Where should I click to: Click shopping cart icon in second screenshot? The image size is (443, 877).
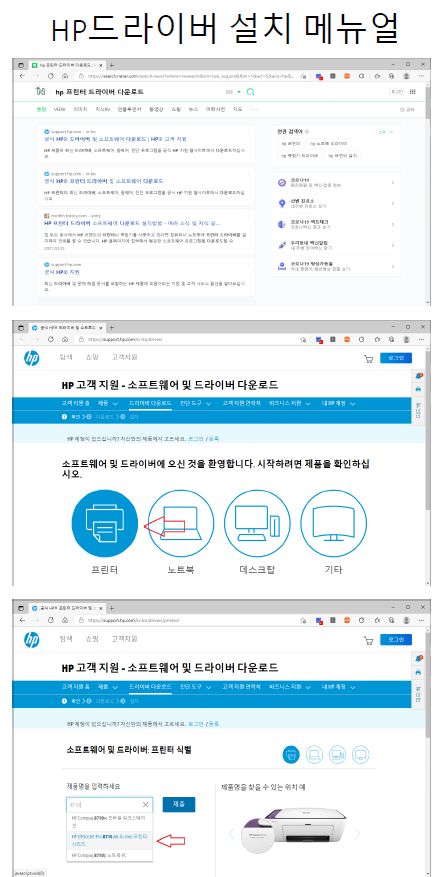[x=369, y=359]
